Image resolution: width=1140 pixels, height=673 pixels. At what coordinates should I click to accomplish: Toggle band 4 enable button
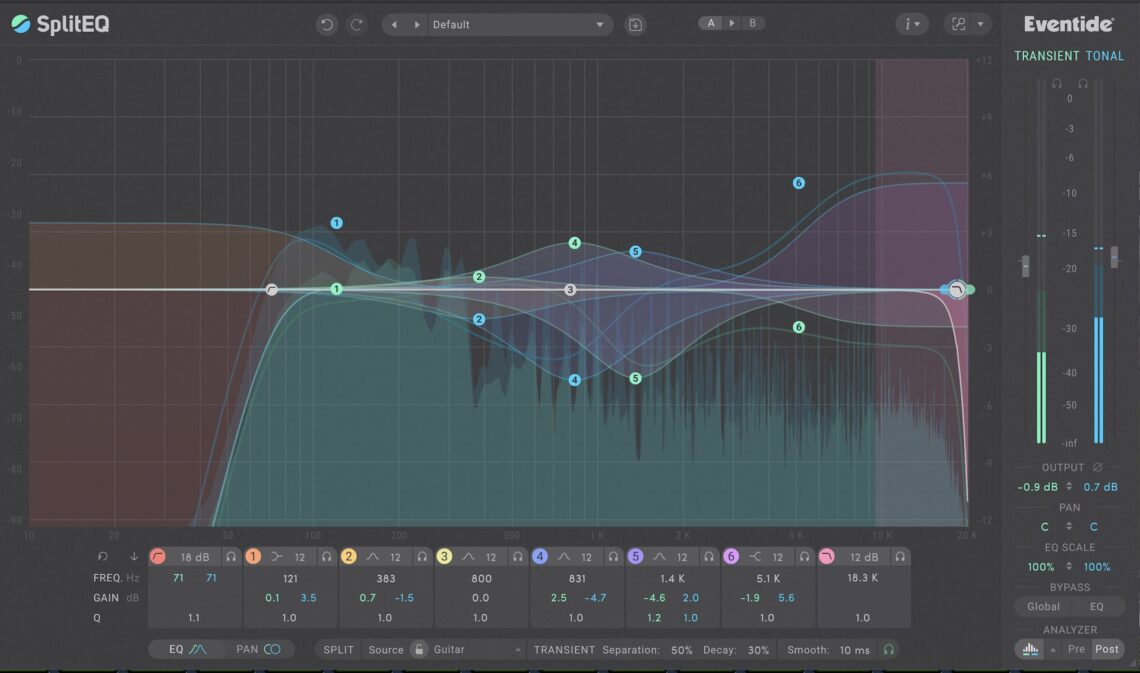[539, 556]
